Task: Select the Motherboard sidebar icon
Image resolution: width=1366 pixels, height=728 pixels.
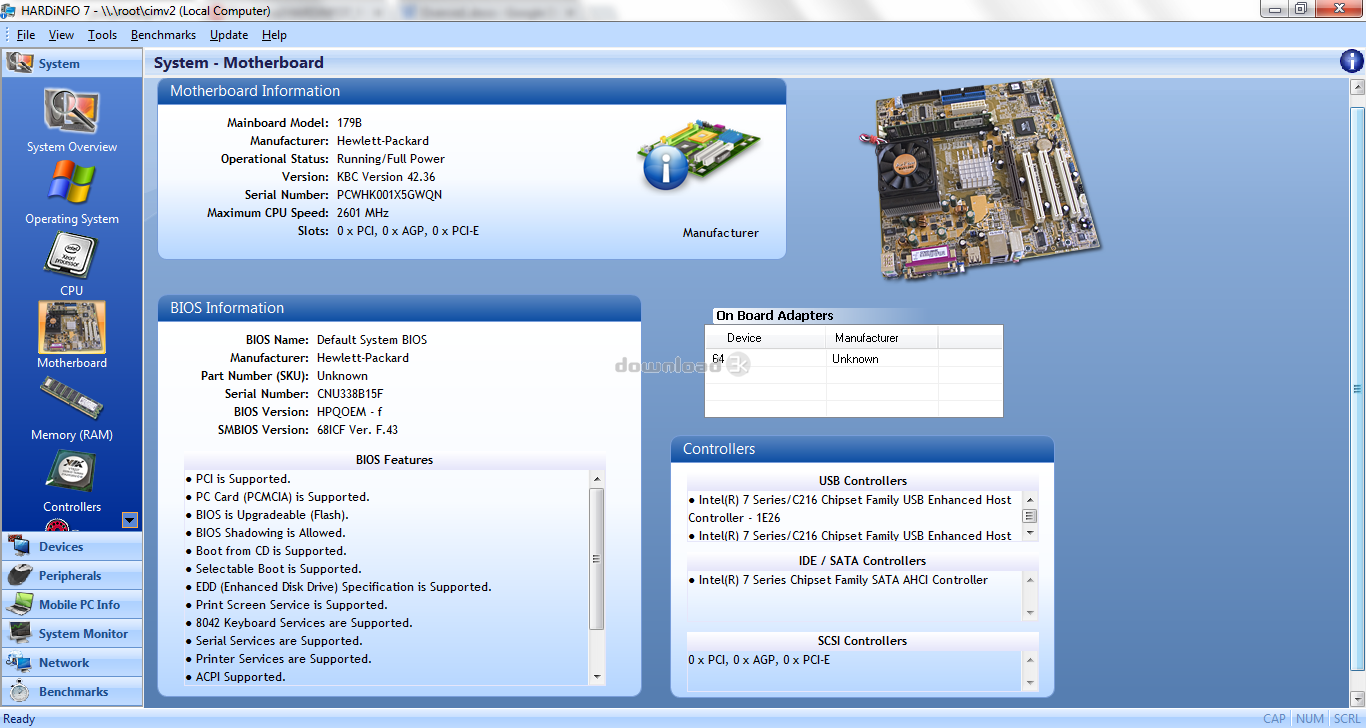Action: 71,327
